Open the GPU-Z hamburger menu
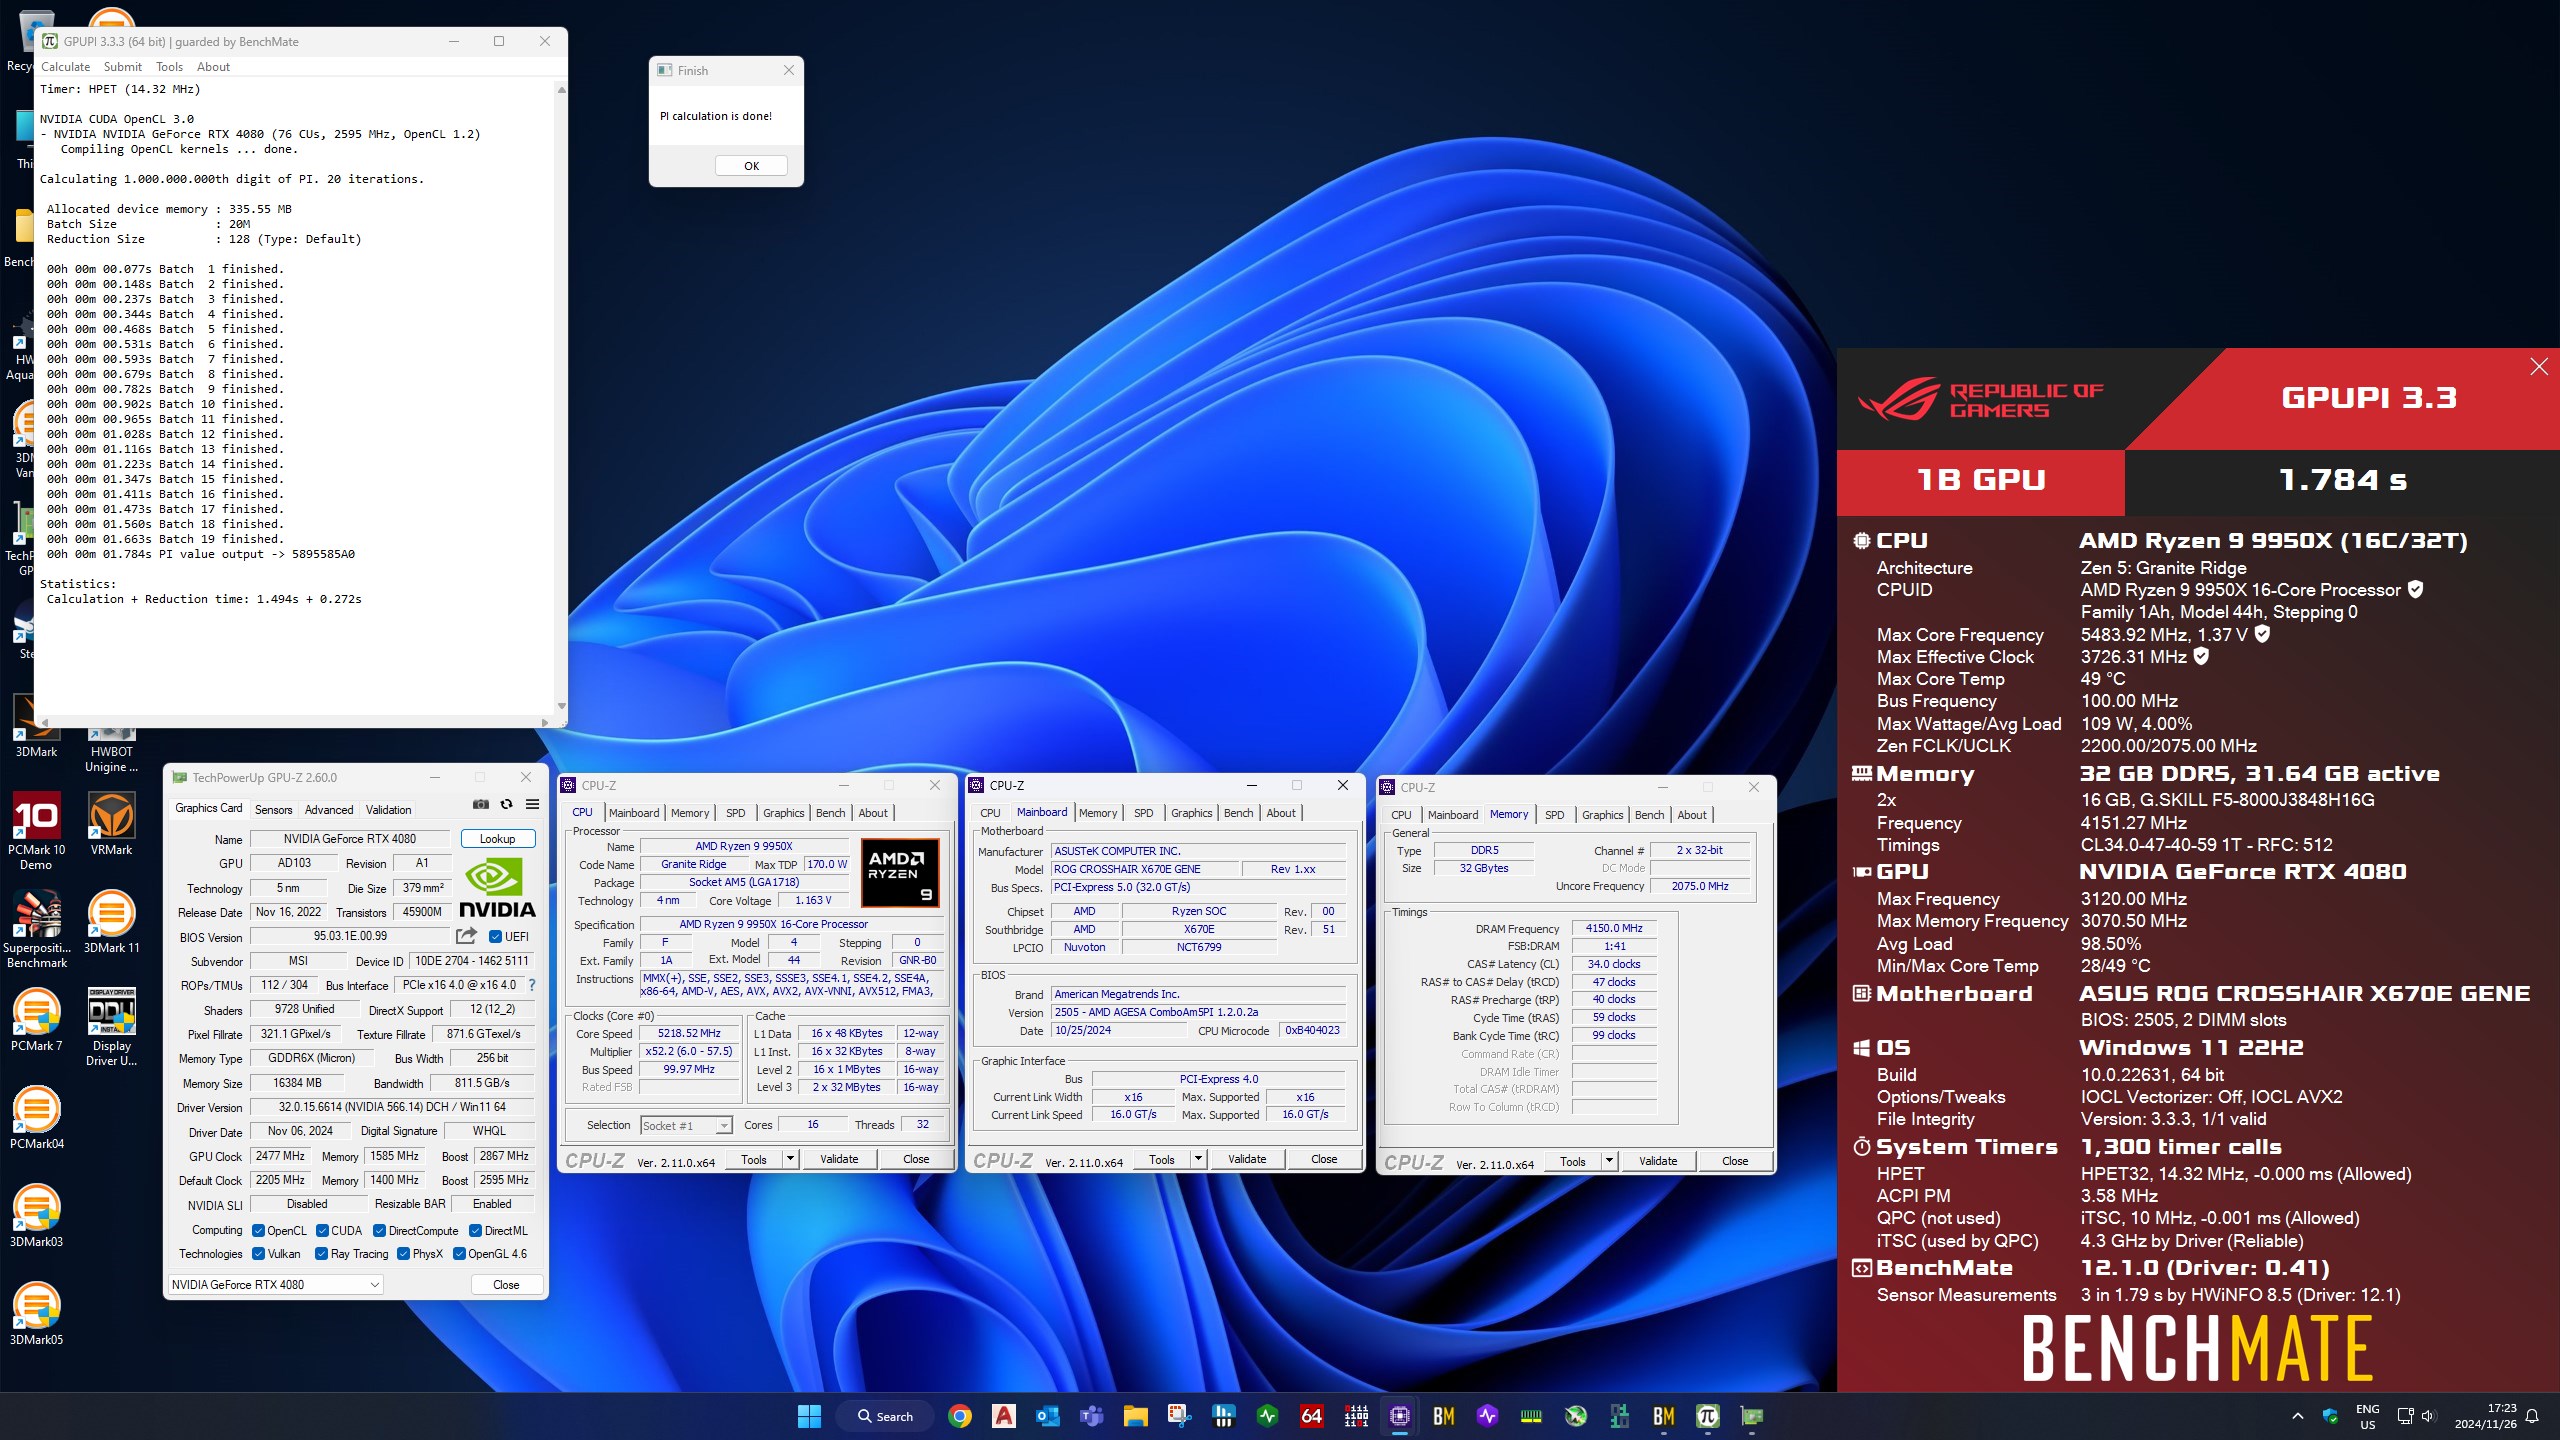 point(532,804)
